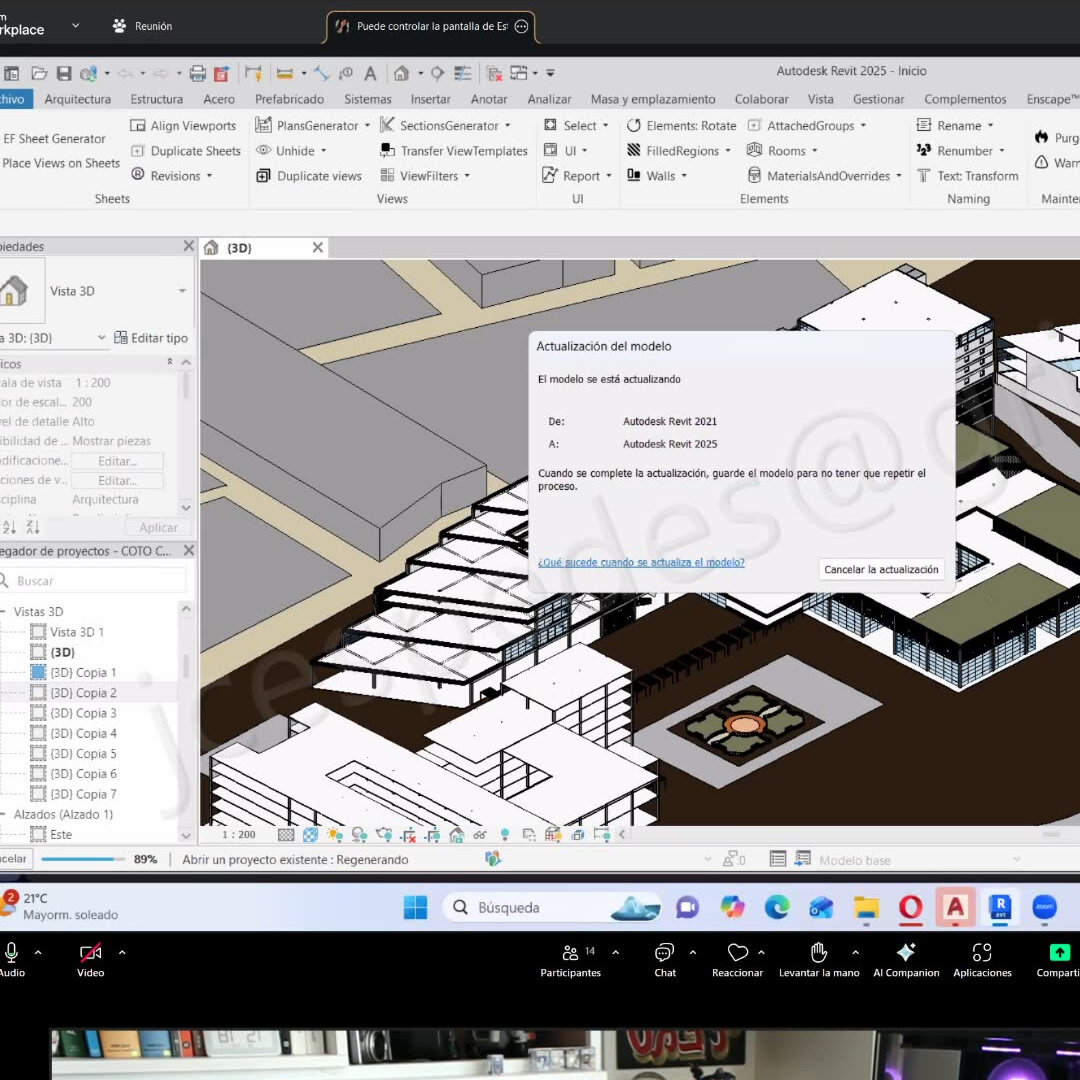The image size is (1080, 1080).
Task: Click the Thin Lines icon in quick access toolbar
Action: tap(463, 73)
